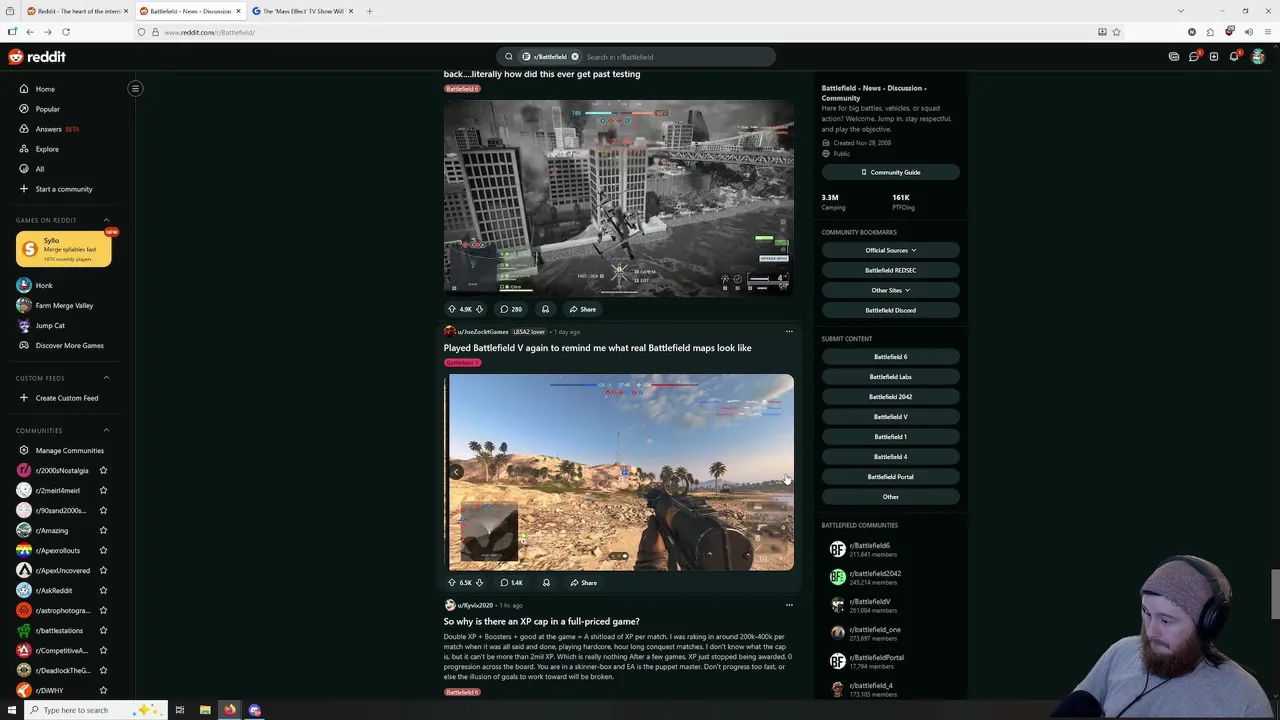This screenshot has height=720, width=1280.
Task: Go back with the browser back arrow
Action: [30, 32]
